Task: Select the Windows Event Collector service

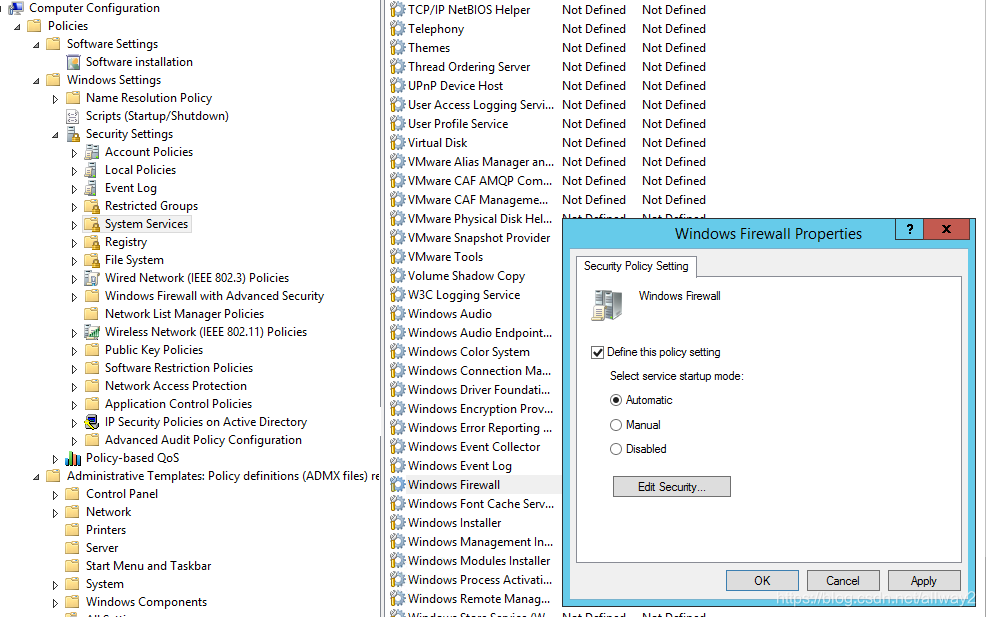Action: click(474, 447)
